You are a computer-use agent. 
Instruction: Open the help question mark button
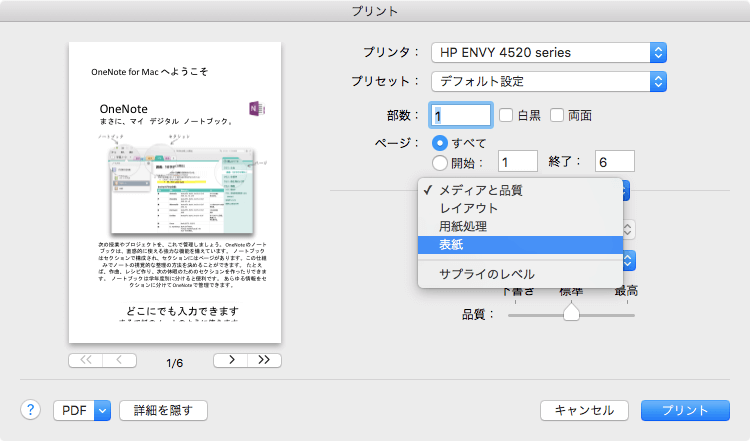[31, 410]
